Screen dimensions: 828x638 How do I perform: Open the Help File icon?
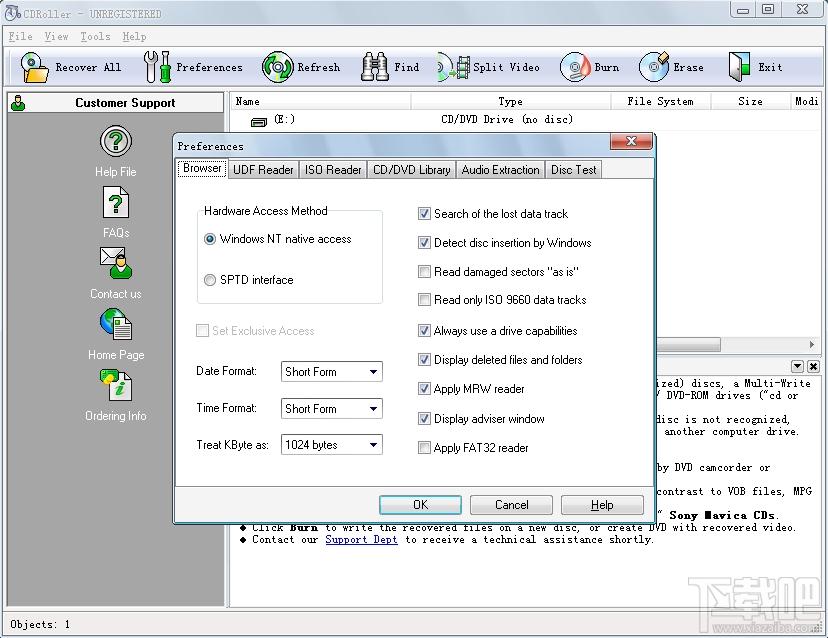(x=116, y=141)
